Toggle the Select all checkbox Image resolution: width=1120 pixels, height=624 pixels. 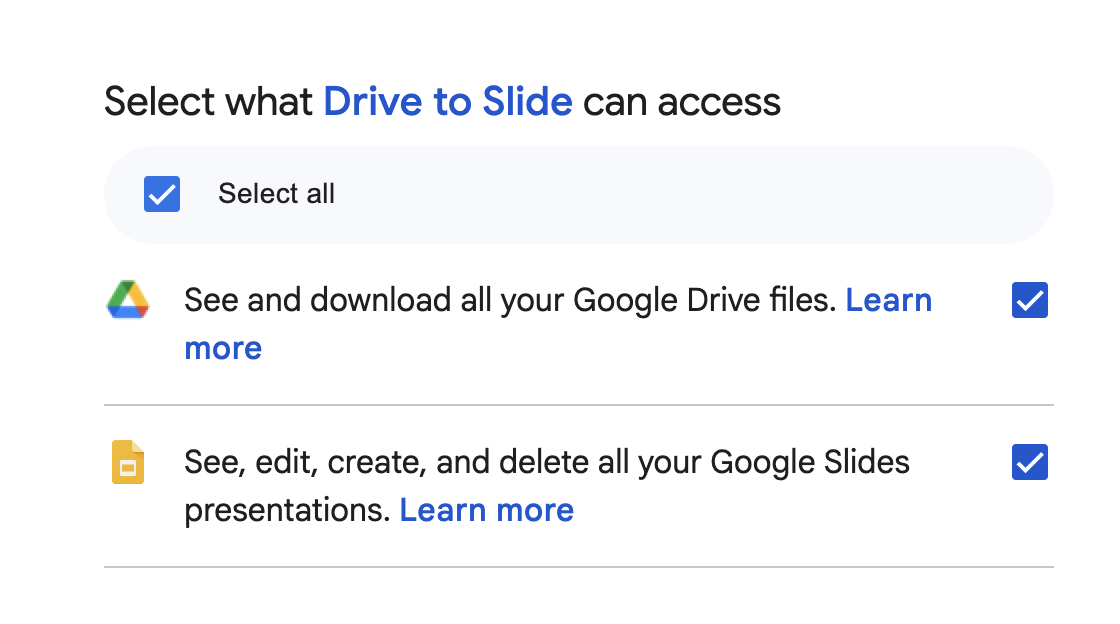(x=162, y=194)
